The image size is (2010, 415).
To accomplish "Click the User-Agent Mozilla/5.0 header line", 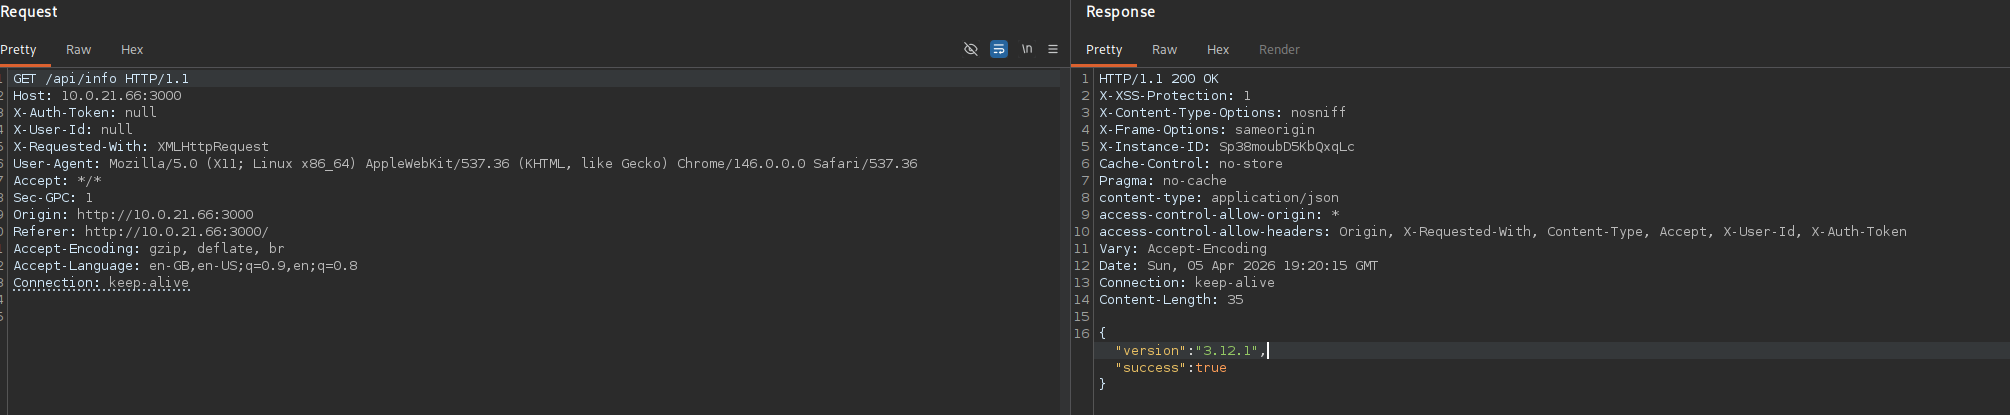I will click(465, 163).
